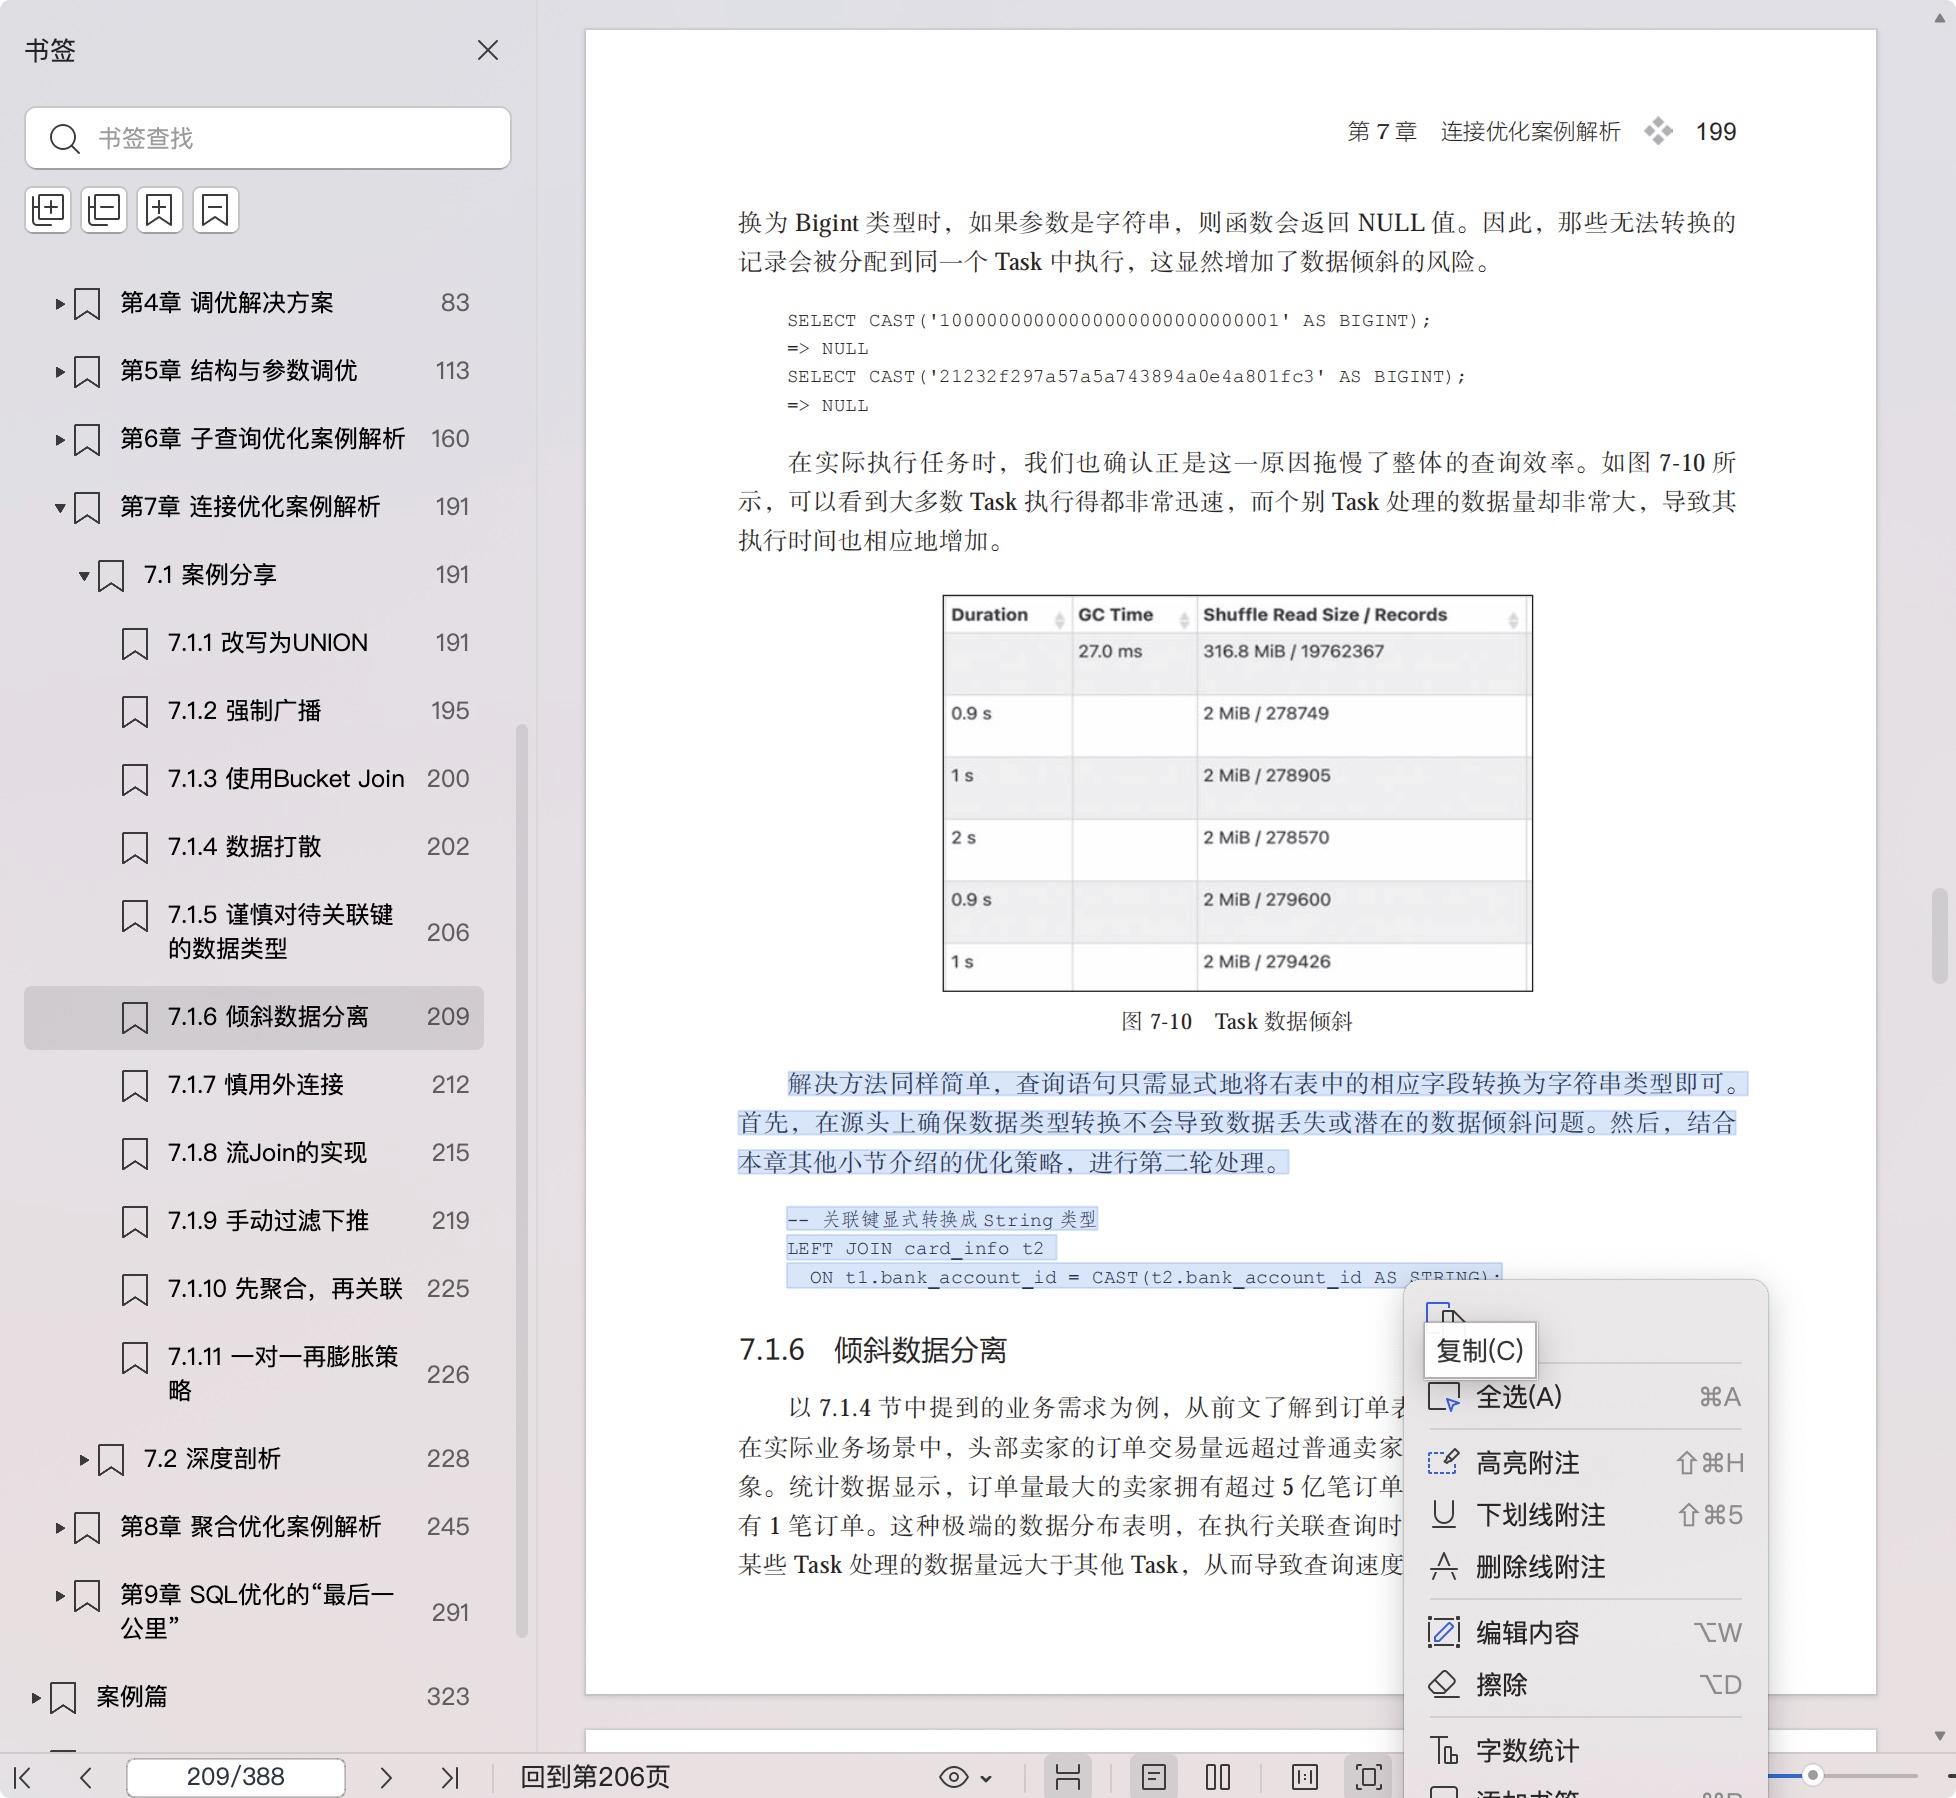Click the bookmarks panel scrollbar
This screenshot has height=1798, width=1956.
pos(521,1180)
